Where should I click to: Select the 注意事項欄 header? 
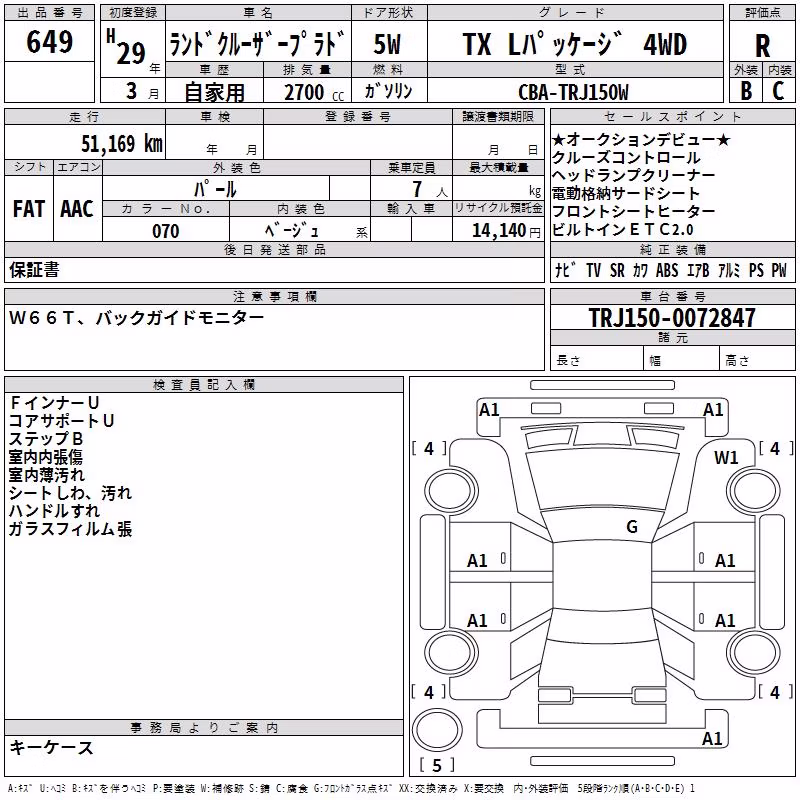[x=275, y=296]
